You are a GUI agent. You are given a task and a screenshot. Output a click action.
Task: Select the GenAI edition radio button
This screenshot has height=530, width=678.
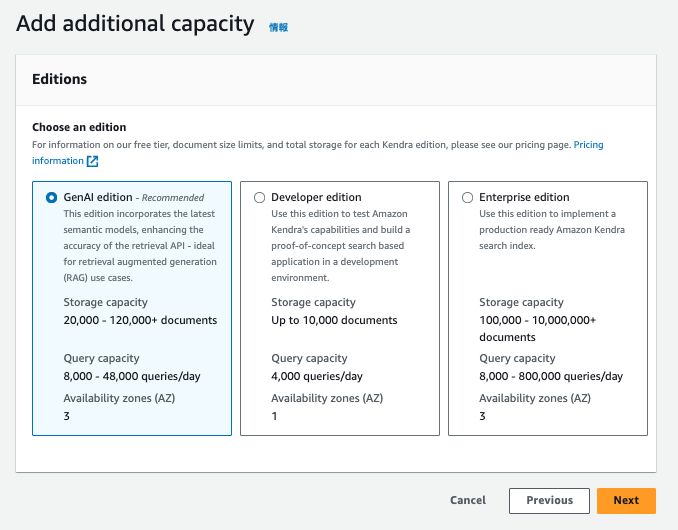click(x=51, y=198)
